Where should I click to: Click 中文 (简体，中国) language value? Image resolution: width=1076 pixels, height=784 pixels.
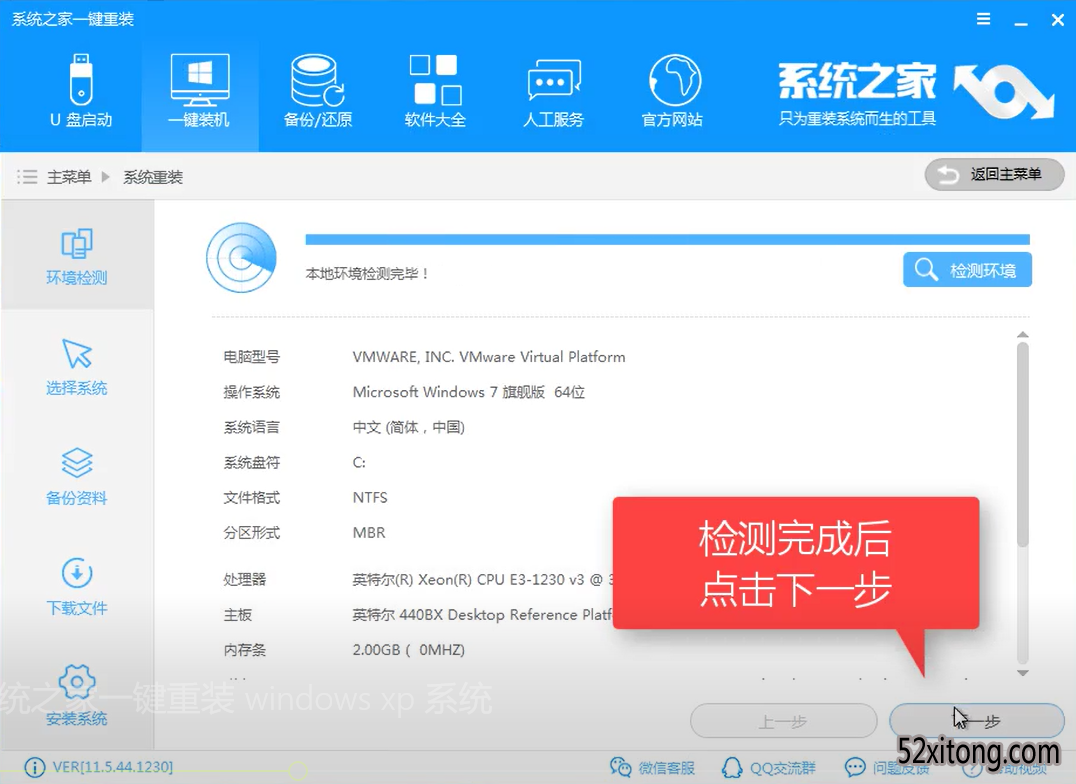(x=408, y=427)
